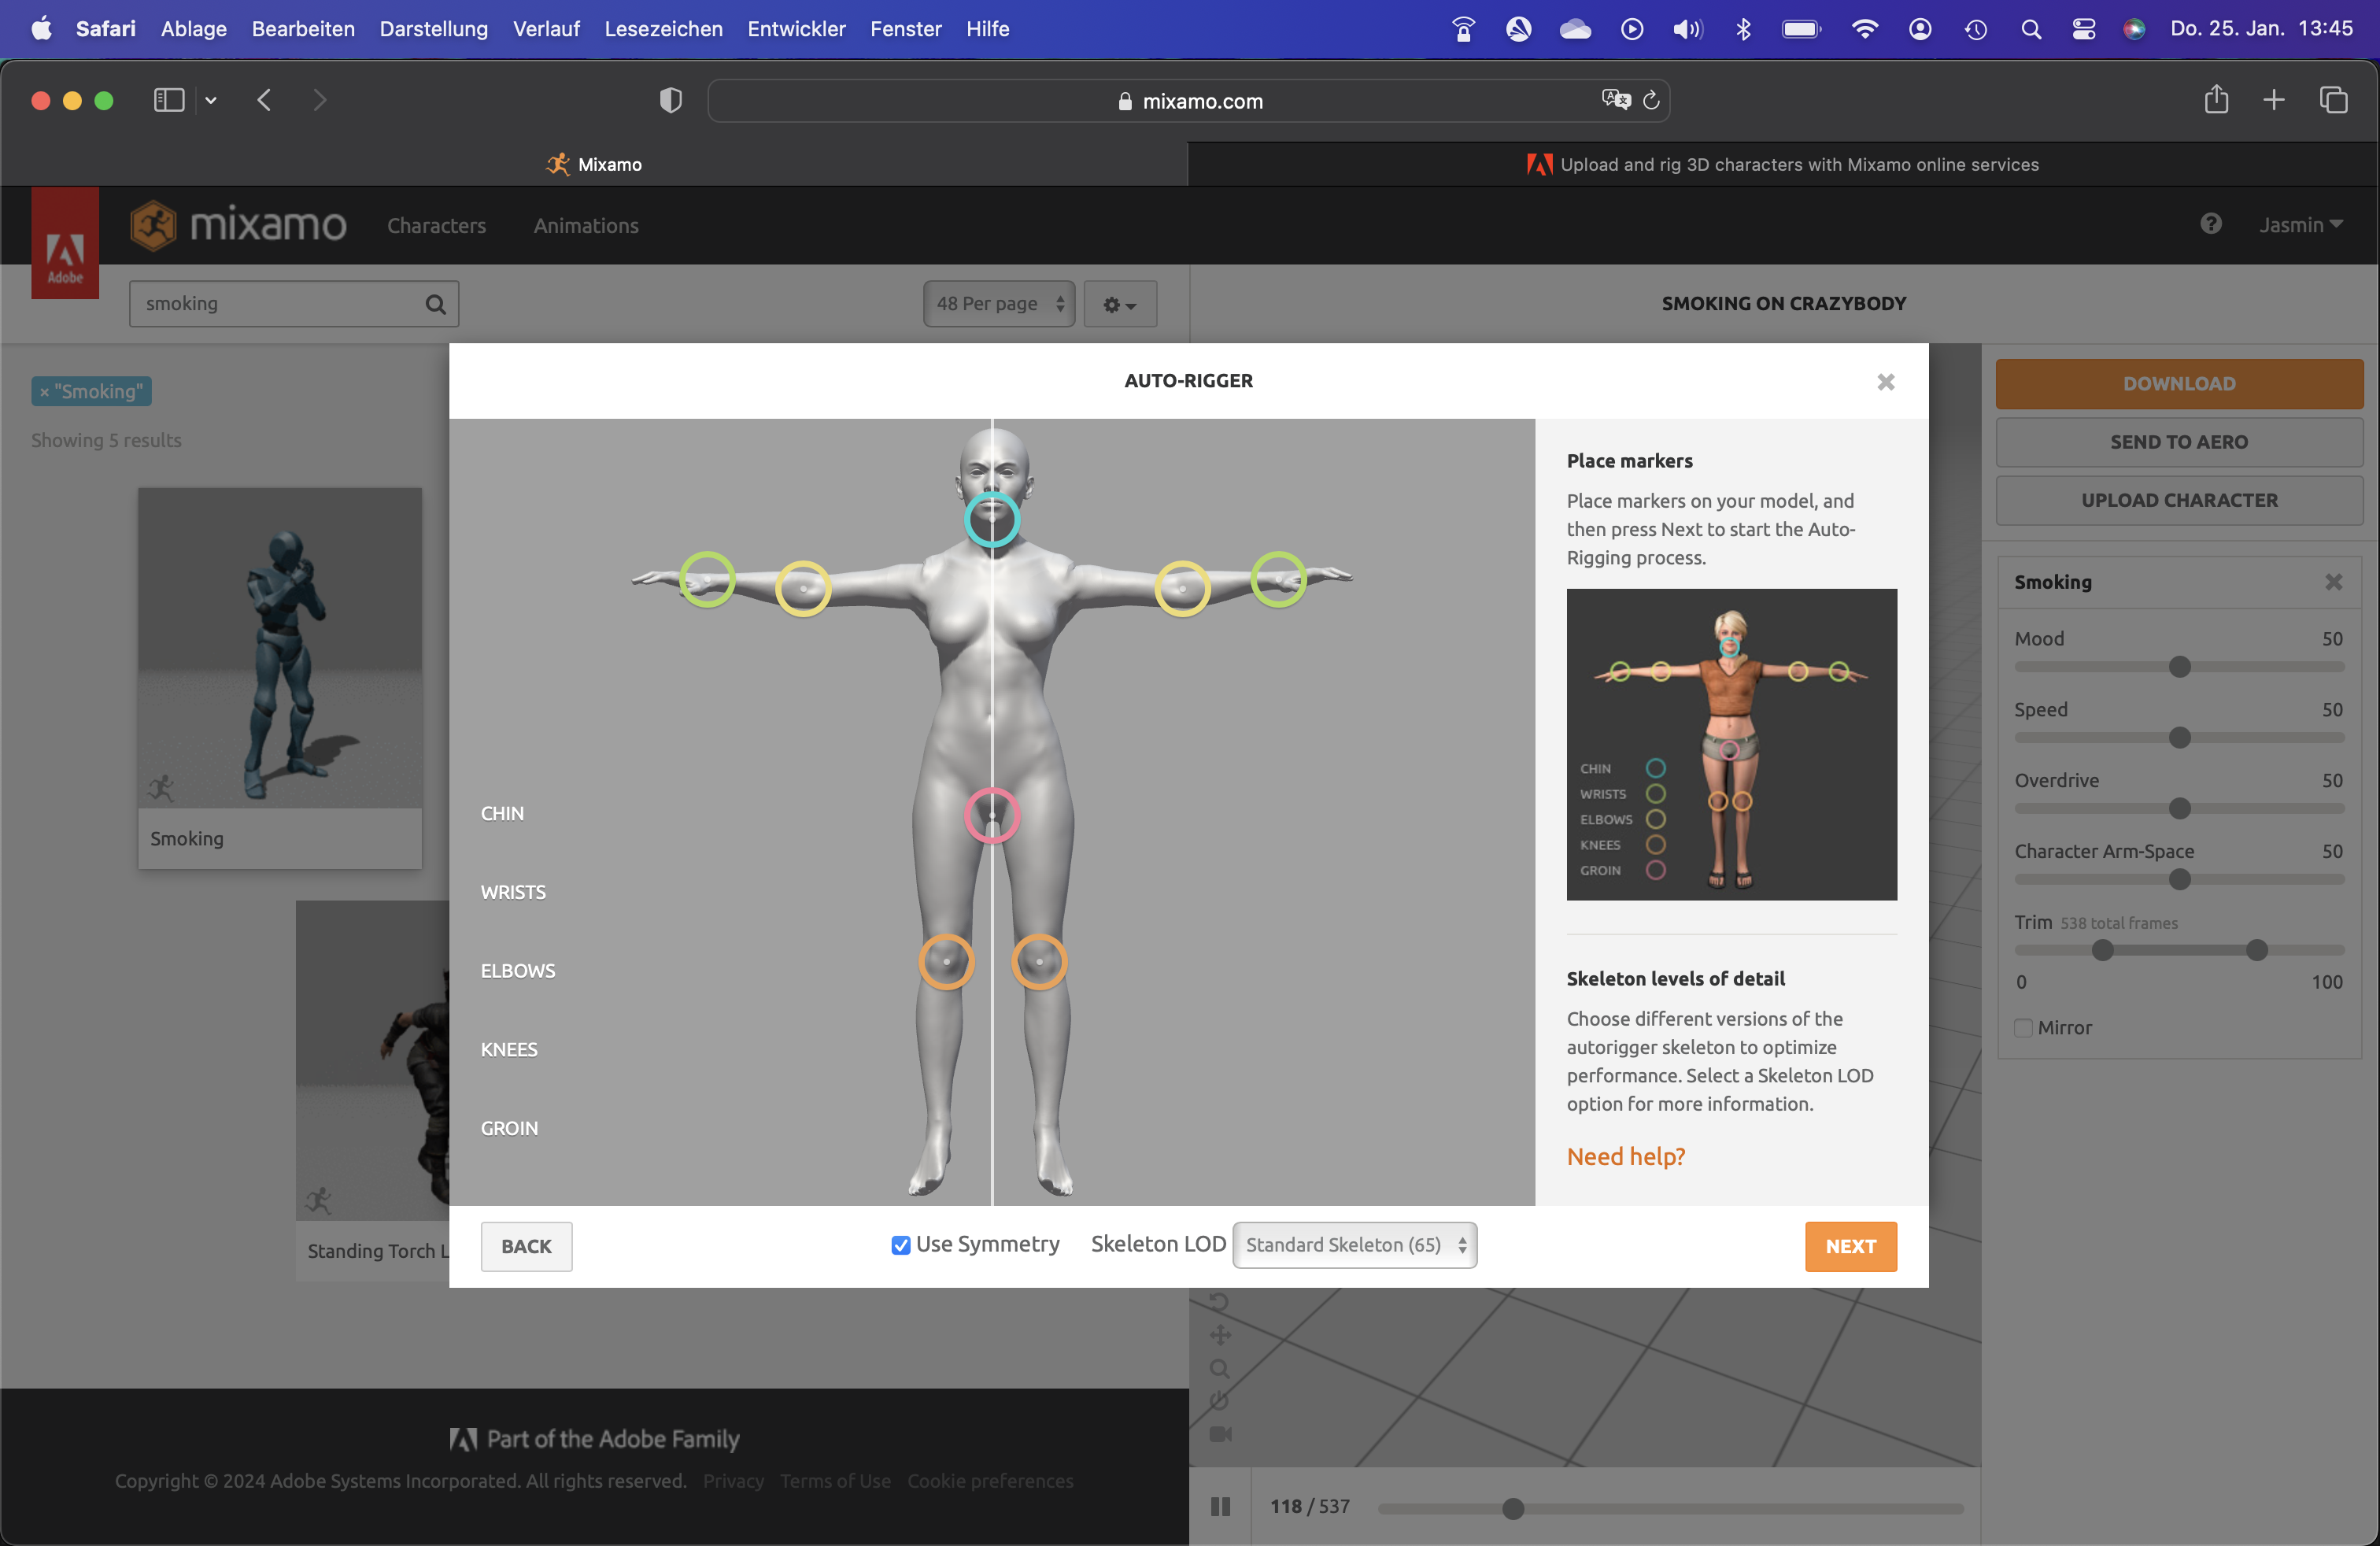Remove the "Smoking" search filter tag

pos(43,392)
